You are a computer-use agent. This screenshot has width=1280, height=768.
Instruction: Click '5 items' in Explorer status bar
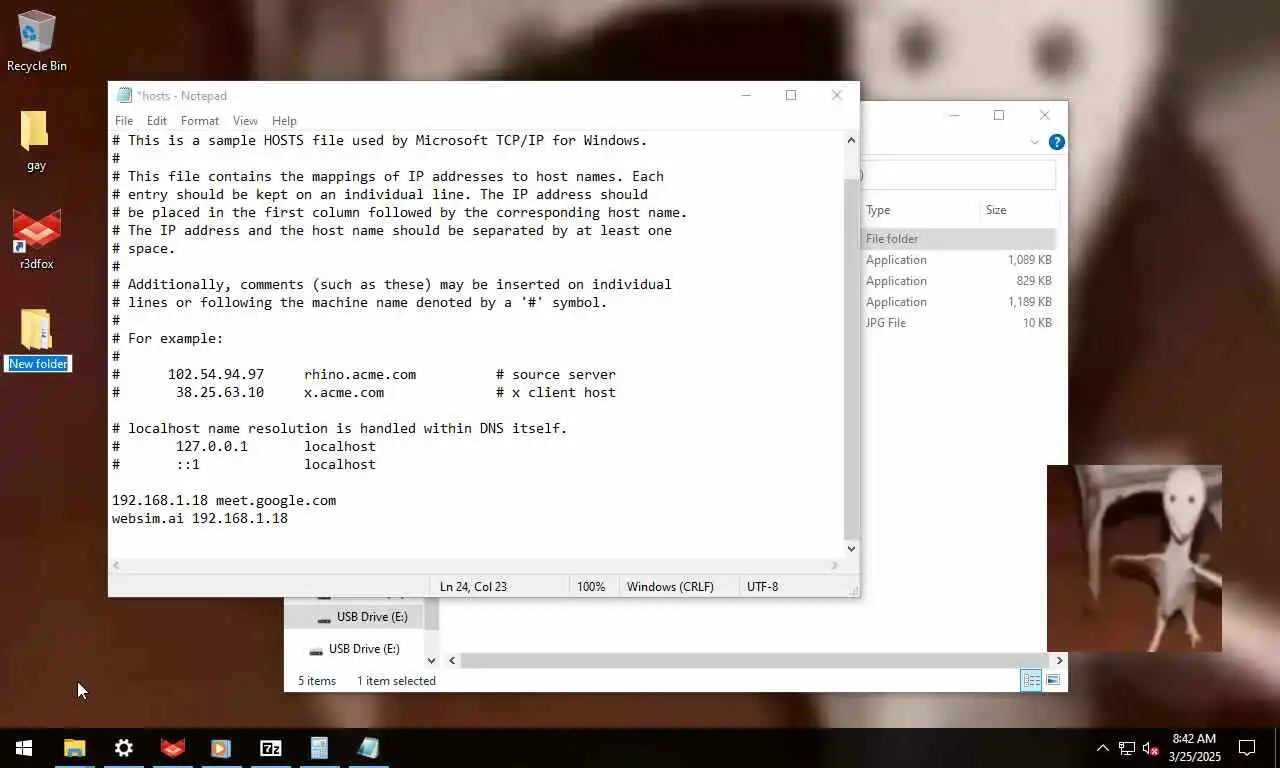click(x=317, y=681)
